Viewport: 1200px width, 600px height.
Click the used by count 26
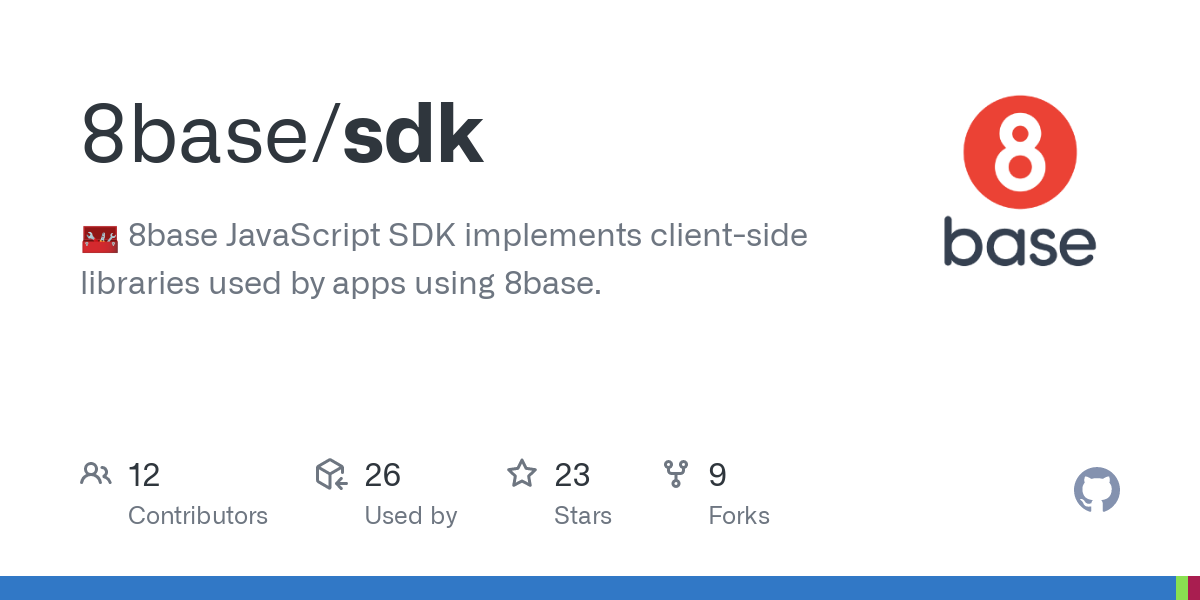click(383, 475)
